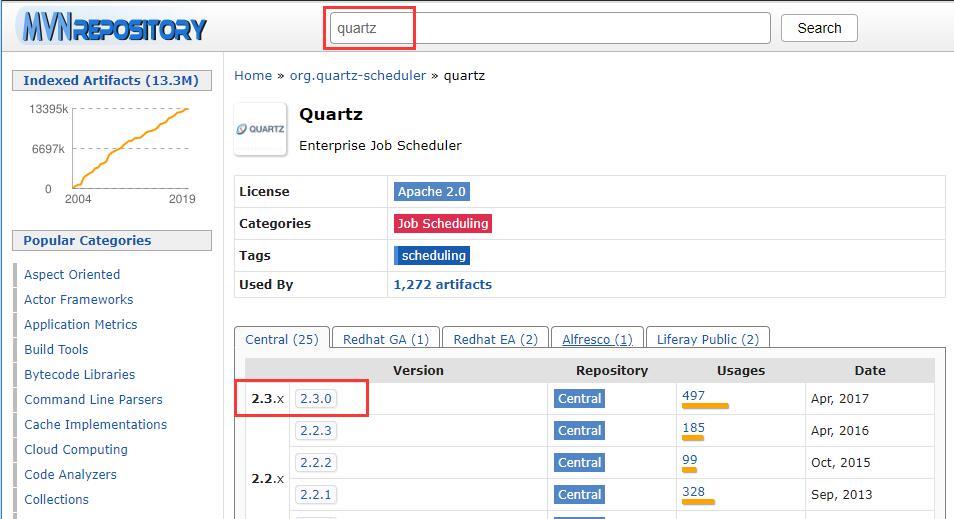Open org.quartz-scheduler breadcrumb link
Screen dimensions: 954x519
tap(358, 75)
